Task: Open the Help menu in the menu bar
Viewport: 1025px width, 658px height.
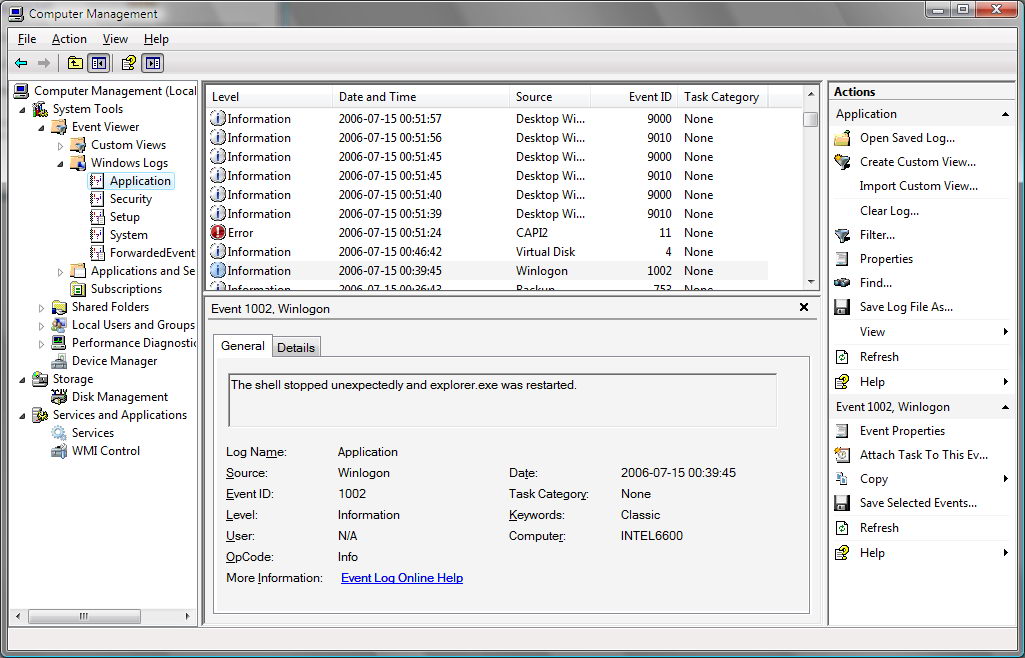Action: tap(156, 39)
